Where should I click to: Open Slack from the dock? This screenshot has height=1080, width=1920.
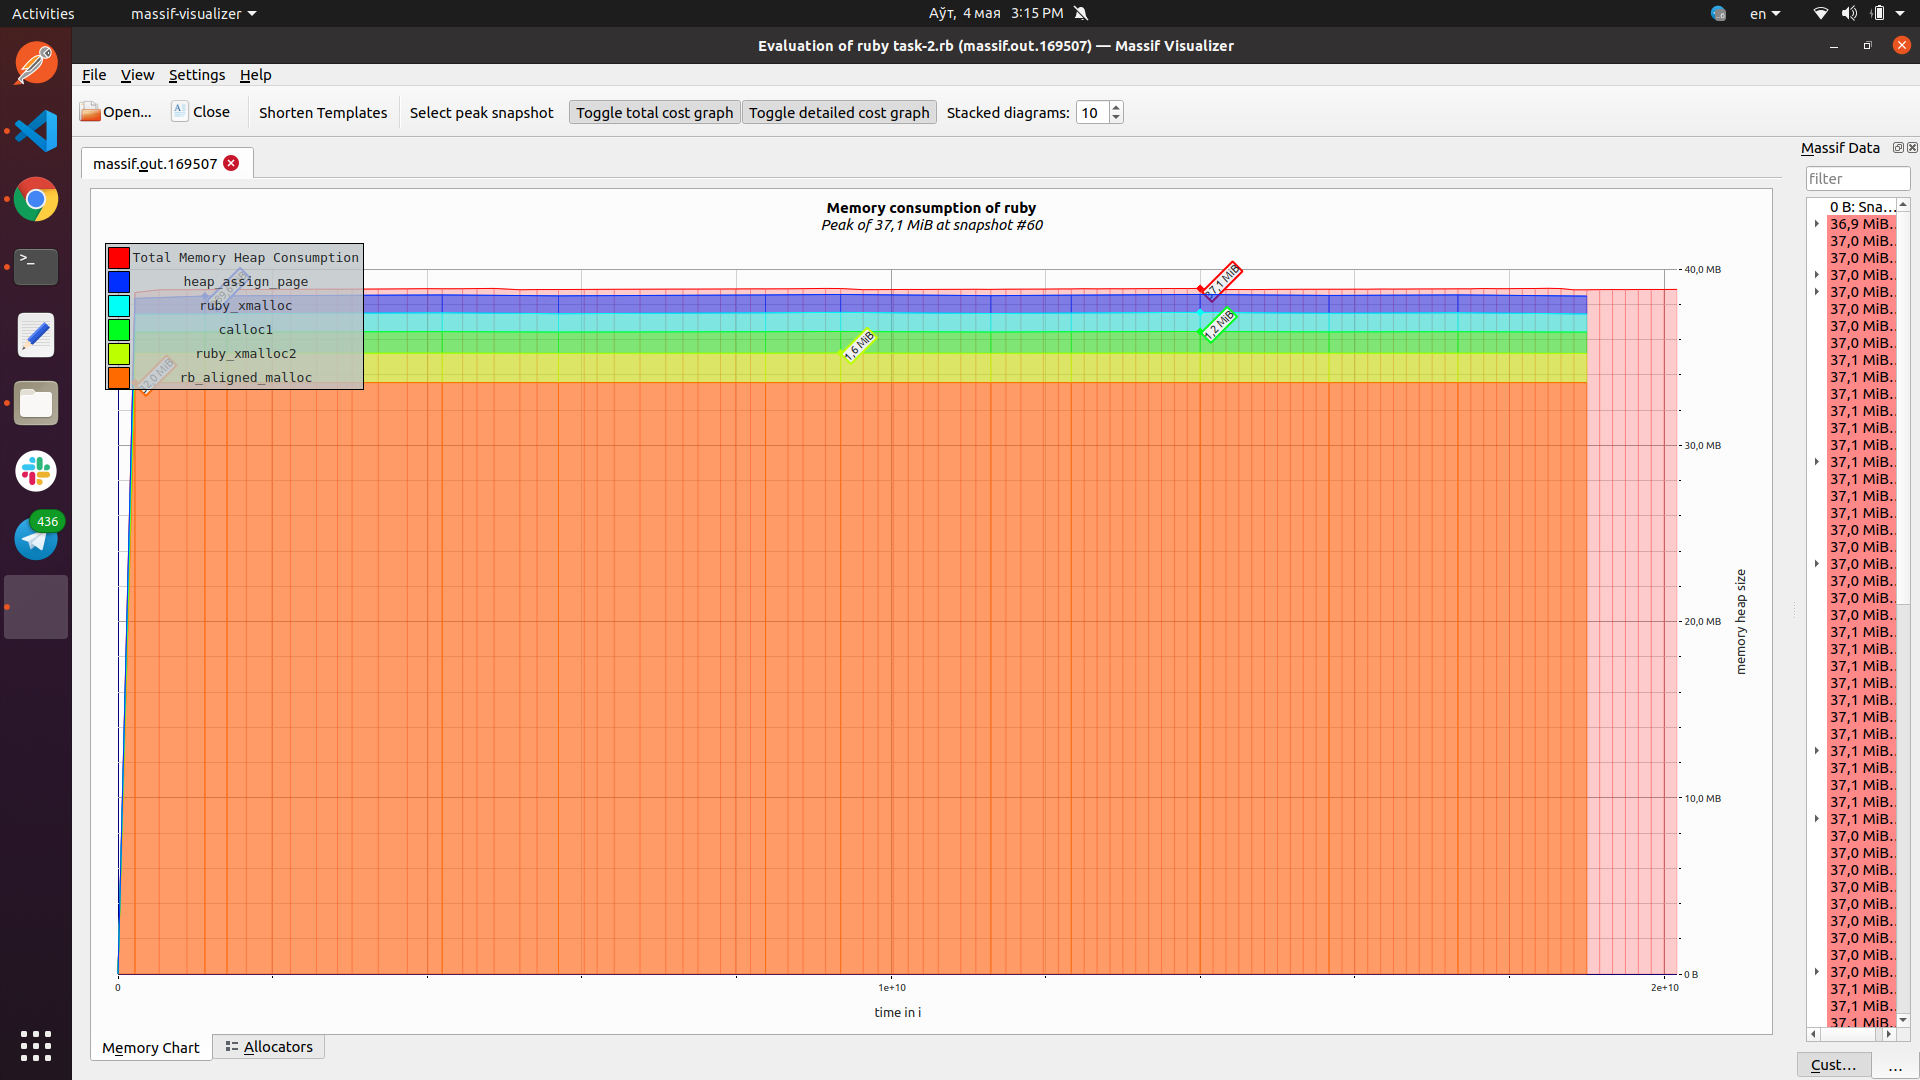36,471
